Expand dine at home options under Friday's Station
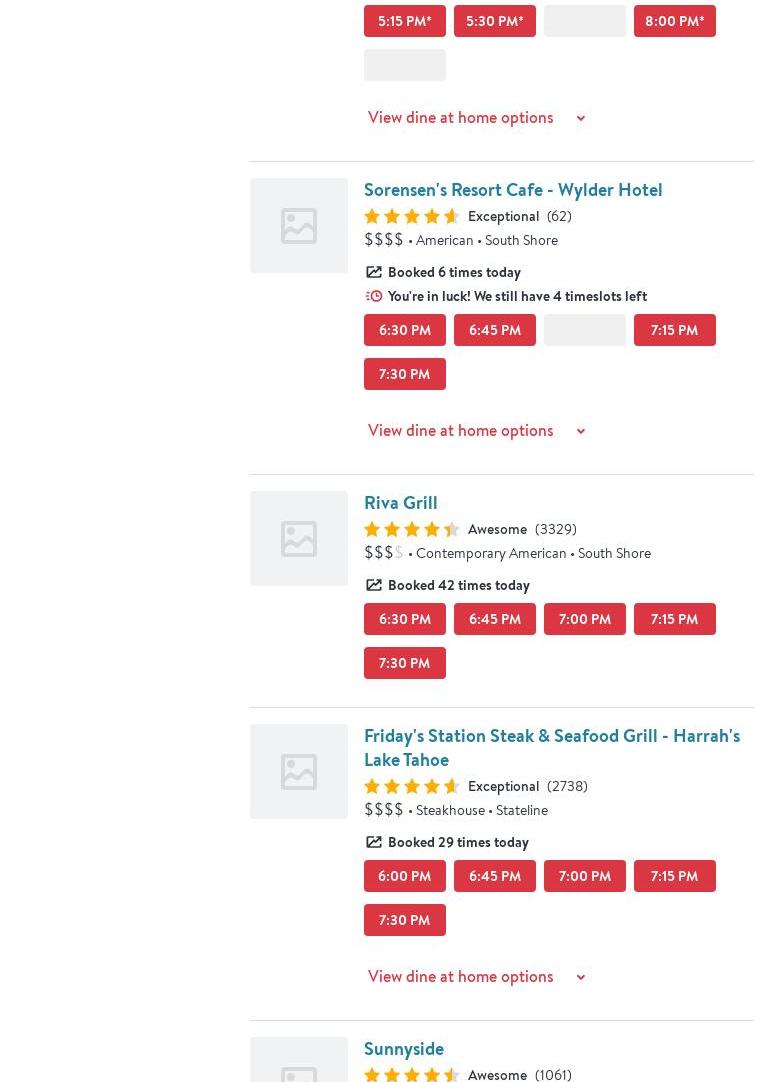This screenshot has height=1082, width=770. 476,976
